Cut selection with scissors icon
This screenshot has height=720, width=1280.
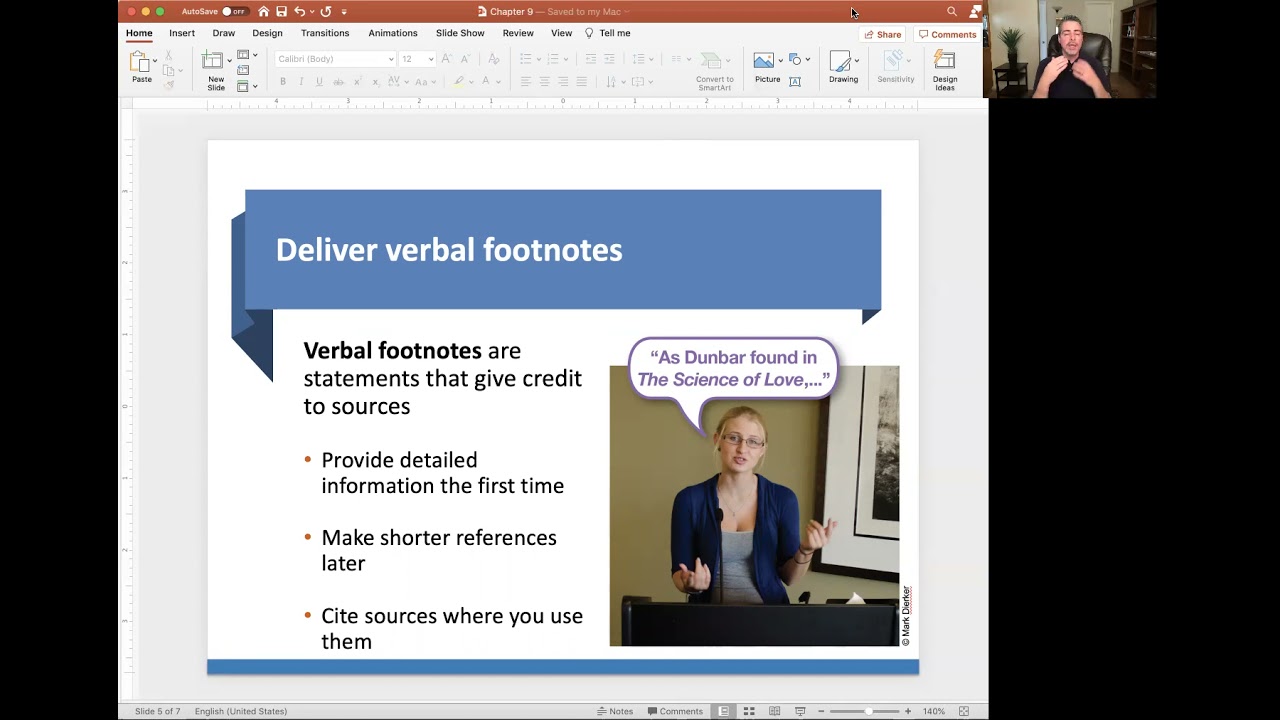click(169, 56)
